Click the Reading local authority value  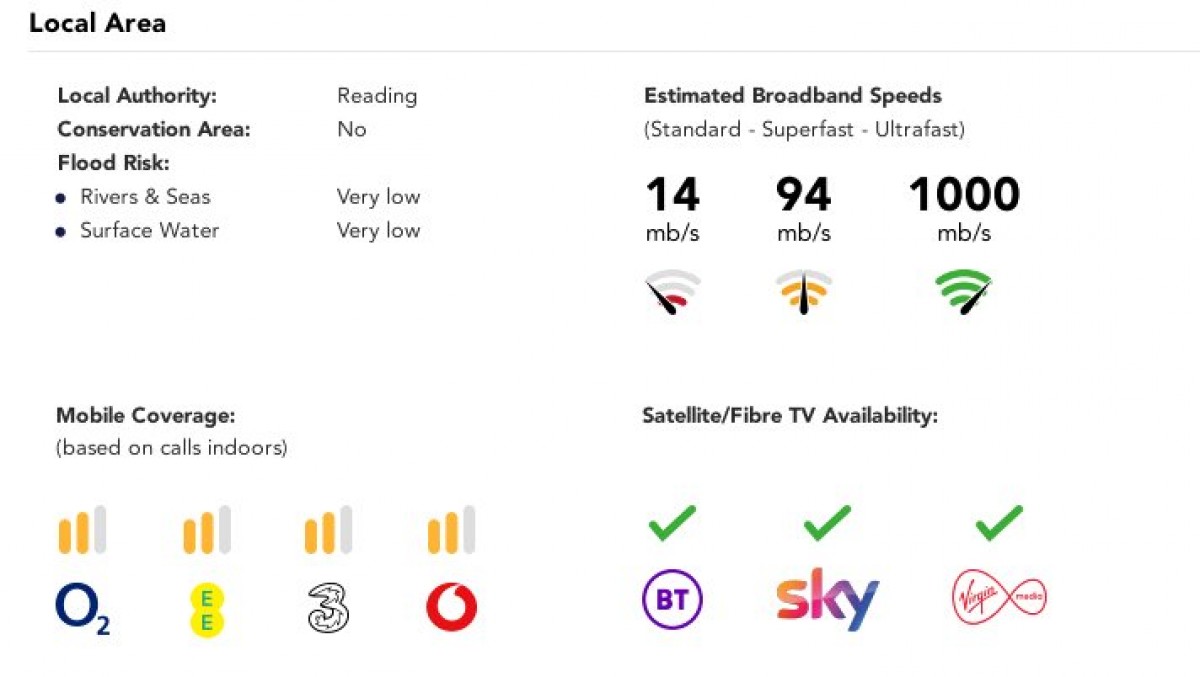(x=377, y=96)
